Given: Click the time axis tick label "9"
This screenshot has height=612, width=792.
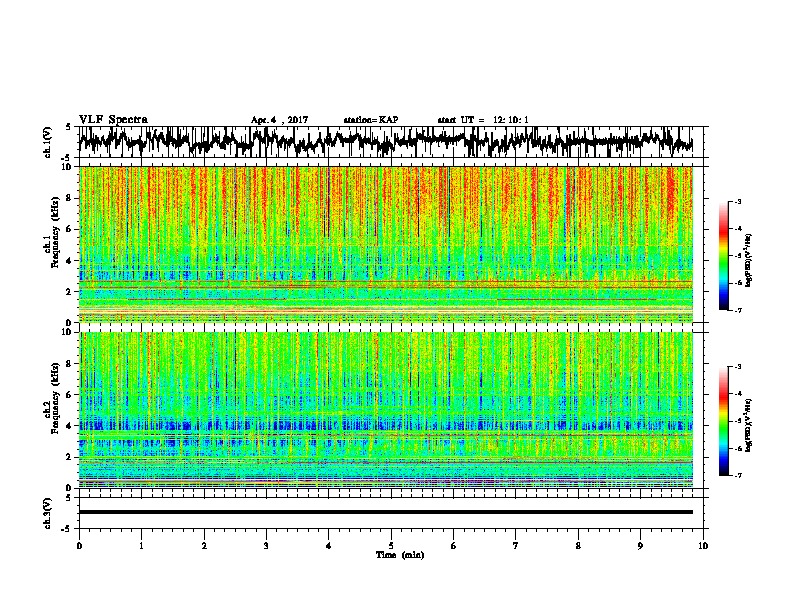Looking at the screenshot, I should 640,546.
